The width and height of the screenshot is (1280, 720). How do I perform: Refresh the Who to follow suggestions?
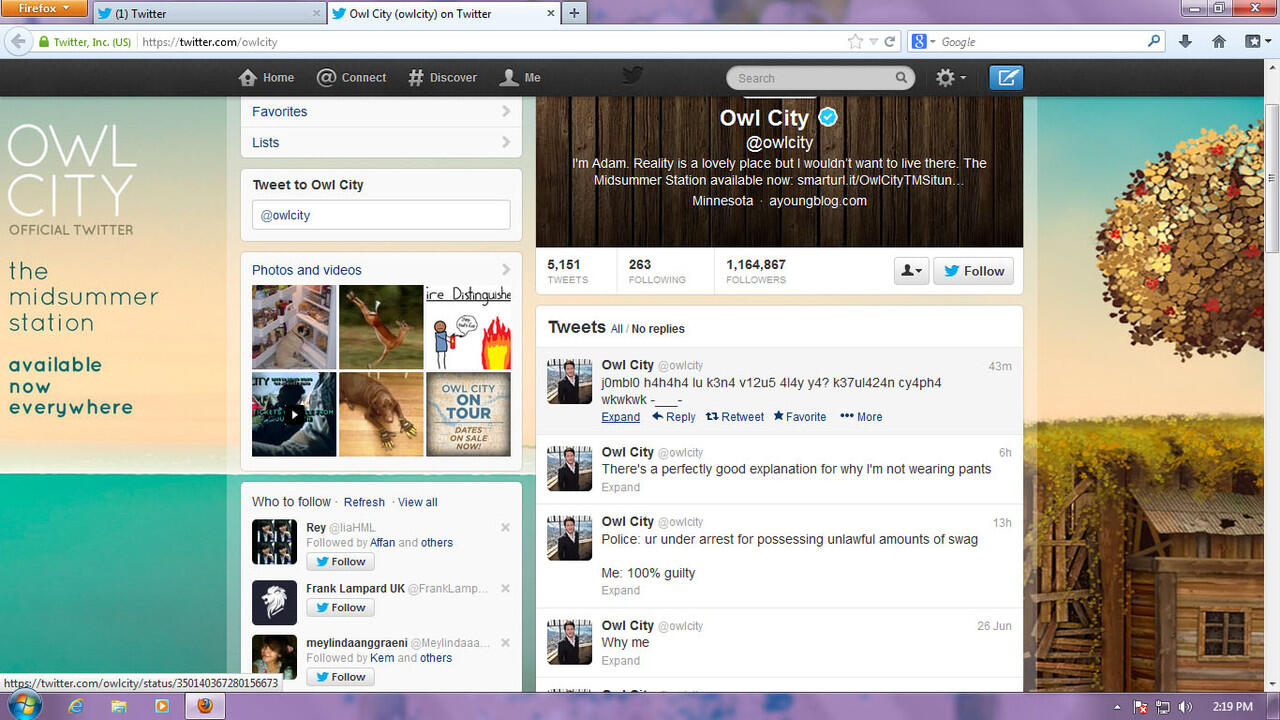[x=364, y=502]
